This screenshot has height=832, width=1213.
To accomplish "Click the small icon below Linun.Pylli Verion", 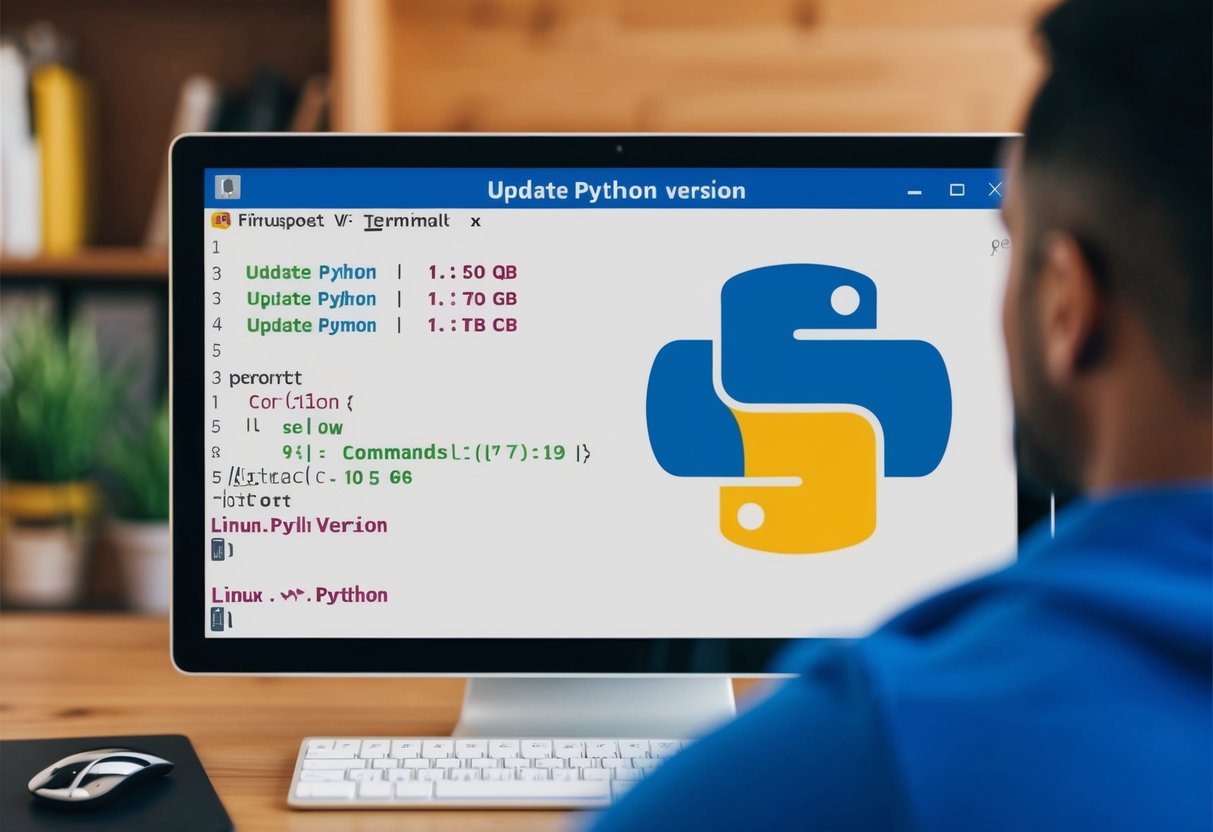I will [218, 548].
